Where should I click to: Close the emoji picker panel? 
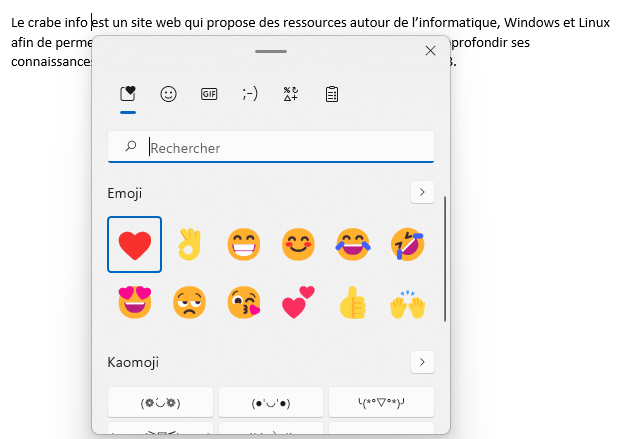pyautogui.click(x=431, y=51)
